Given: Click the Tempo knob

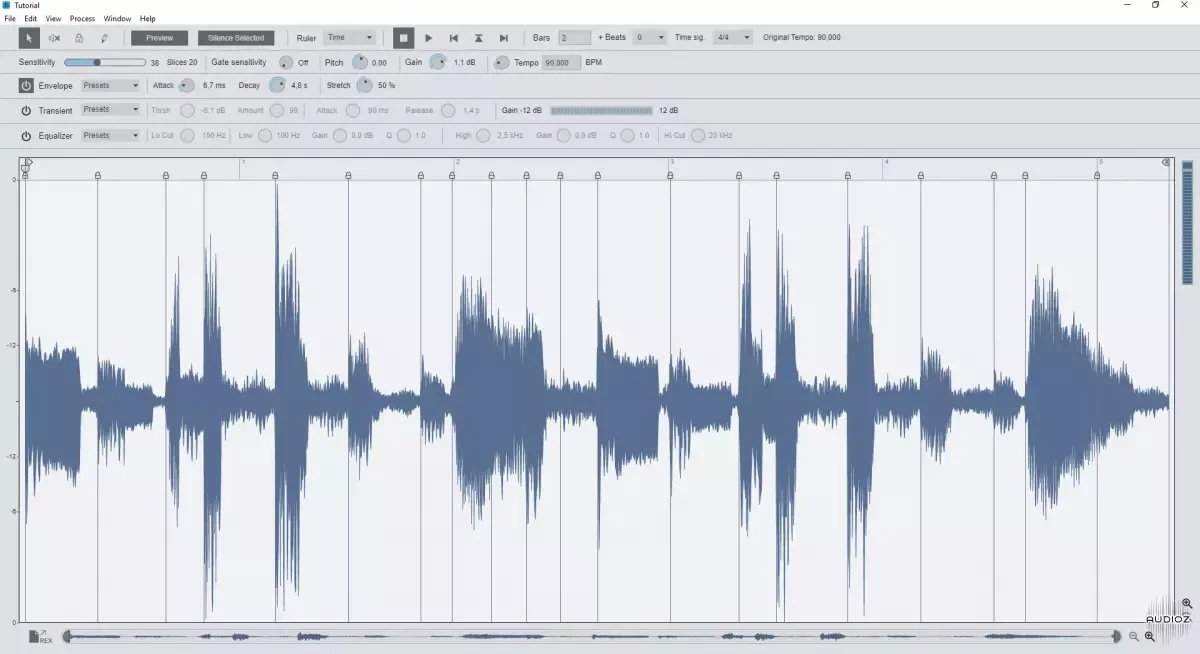Looking at the screenshot, I should pos(502,62).
